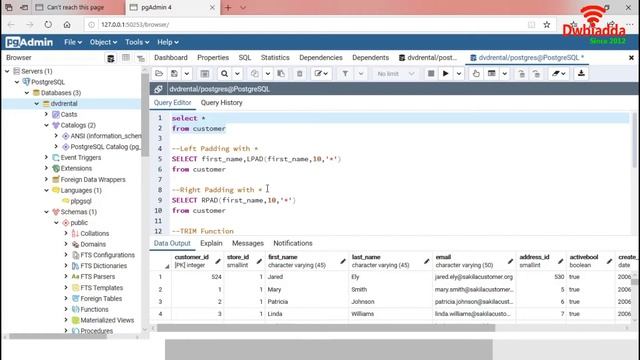This screenshot has width=640, height=360.
Task: Collapse the Schemas (1) node
Action: pos(47,212)
